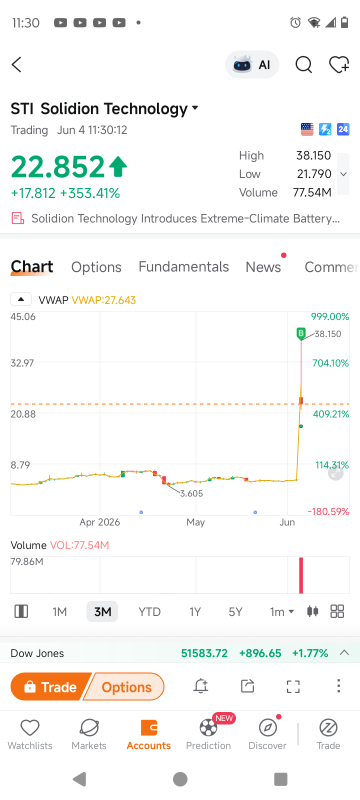Tap the share icon in bottom toolbar
The image size is (360, 800).
click(x=247, y=686)
